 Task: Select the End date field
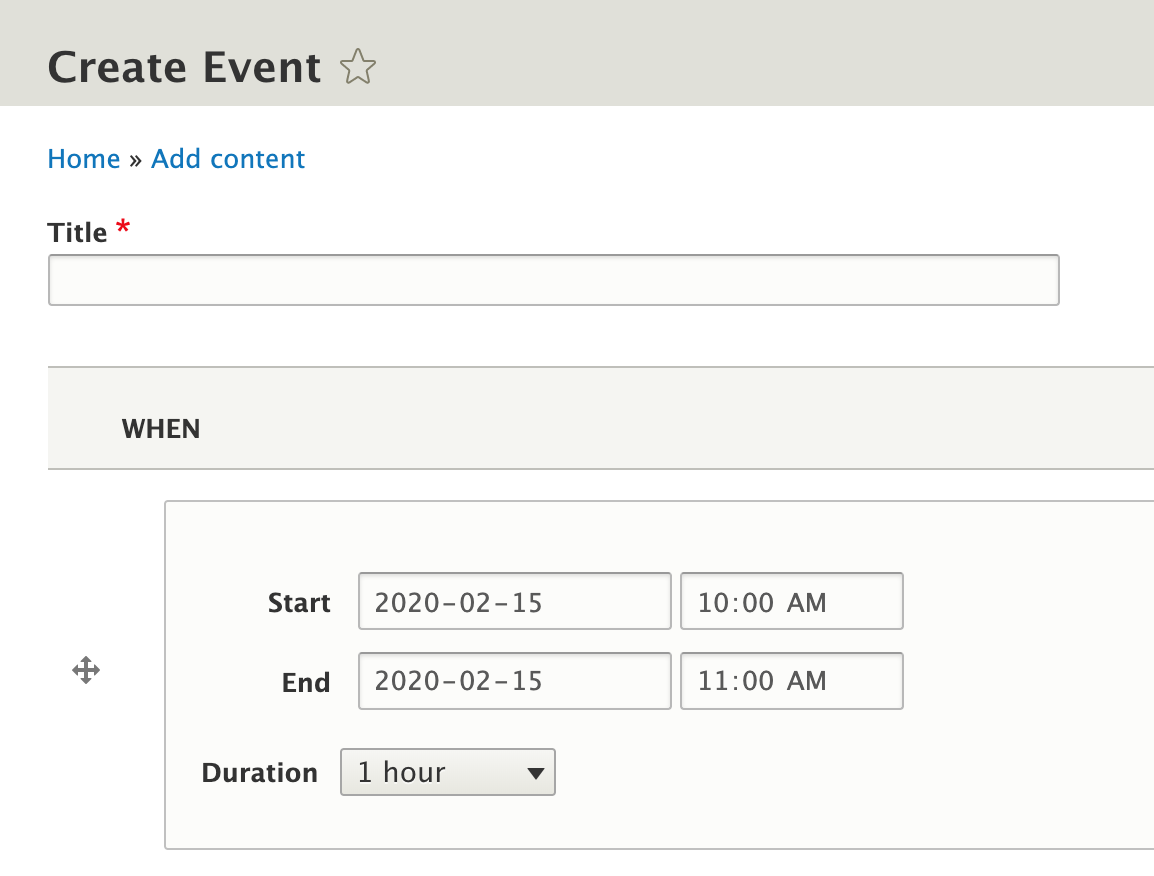(x=514, y=681)
